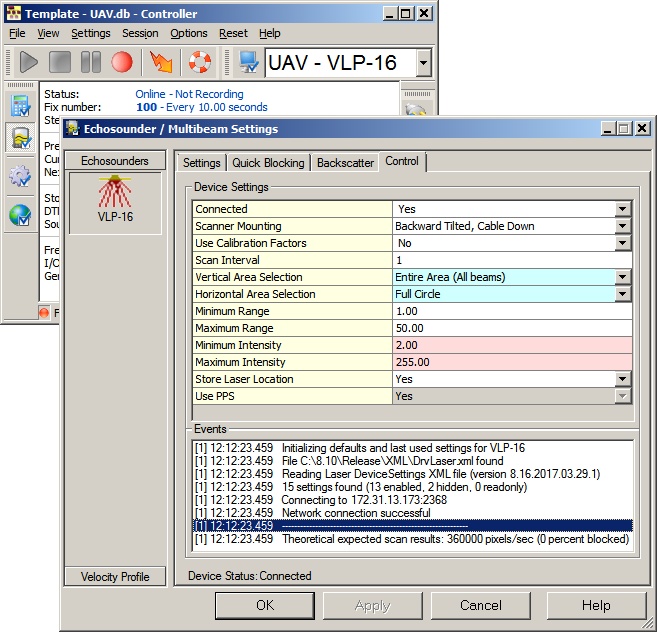Click the Echosounder Settings window title icon
Image resolution: width=658 pixels, height=633 pixels.
(72, 128)
